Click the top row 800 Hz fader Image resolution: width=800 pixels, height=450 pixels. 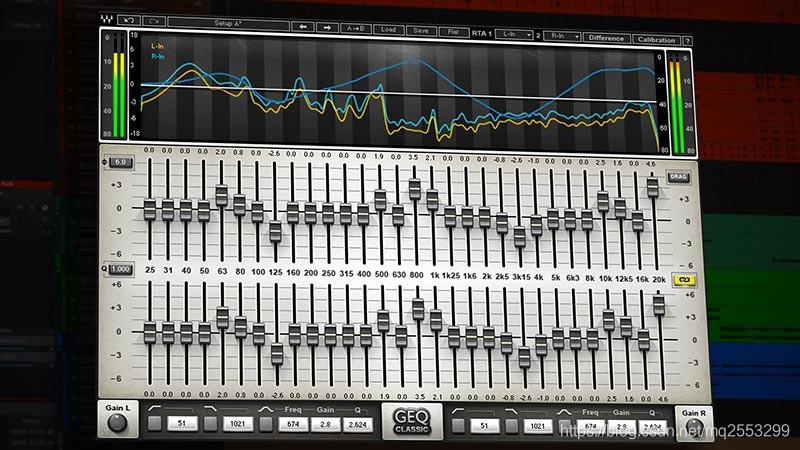click(415, 189)
